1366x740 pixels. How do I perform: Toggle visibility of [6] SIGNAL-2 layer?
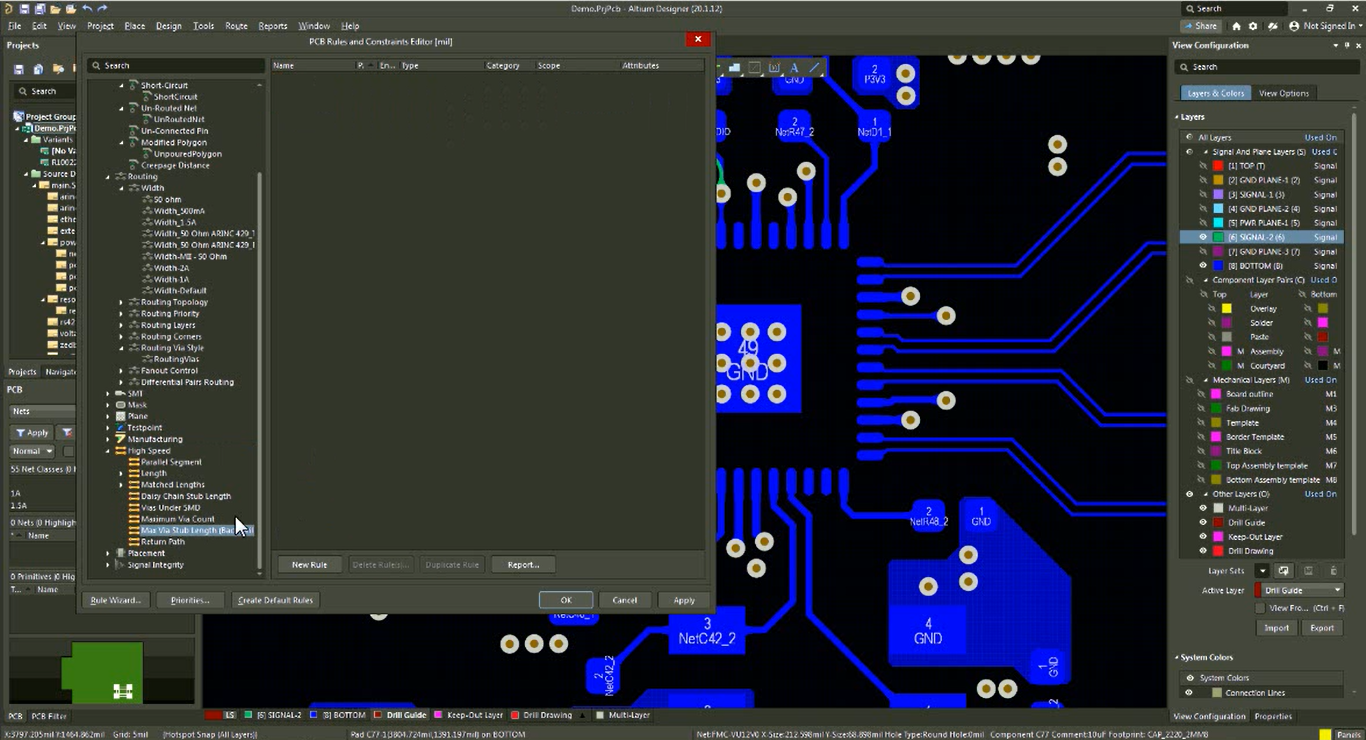[1203, 237]
